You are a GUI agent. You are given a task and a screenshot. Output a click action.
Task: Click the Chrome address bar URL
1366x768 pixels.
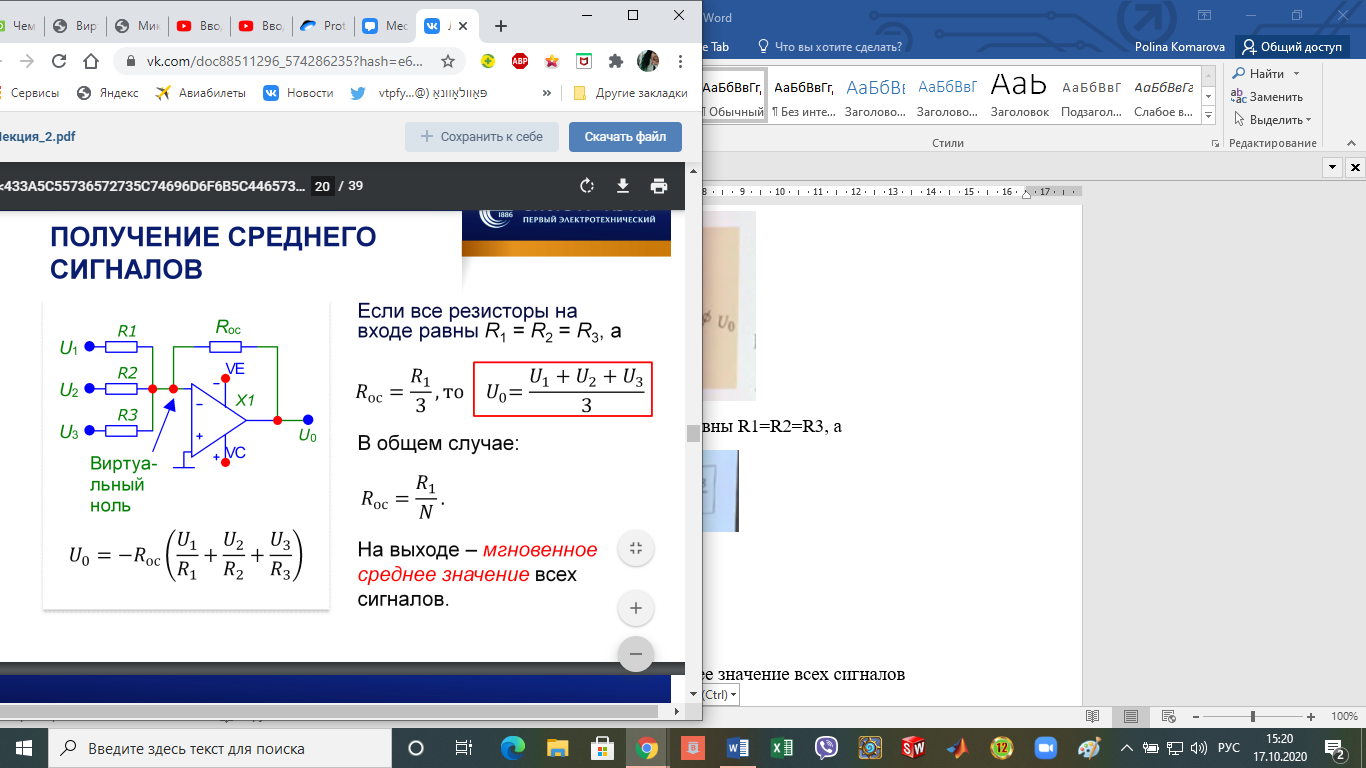(287, 61)
